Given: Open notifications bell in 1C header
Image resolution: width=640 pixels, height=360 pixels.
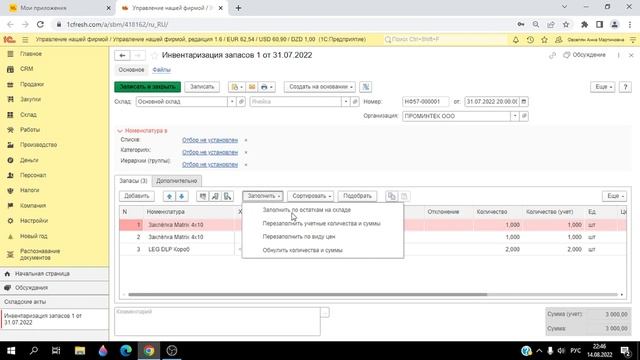Looking at the screenshot, I should click(516, 40).
